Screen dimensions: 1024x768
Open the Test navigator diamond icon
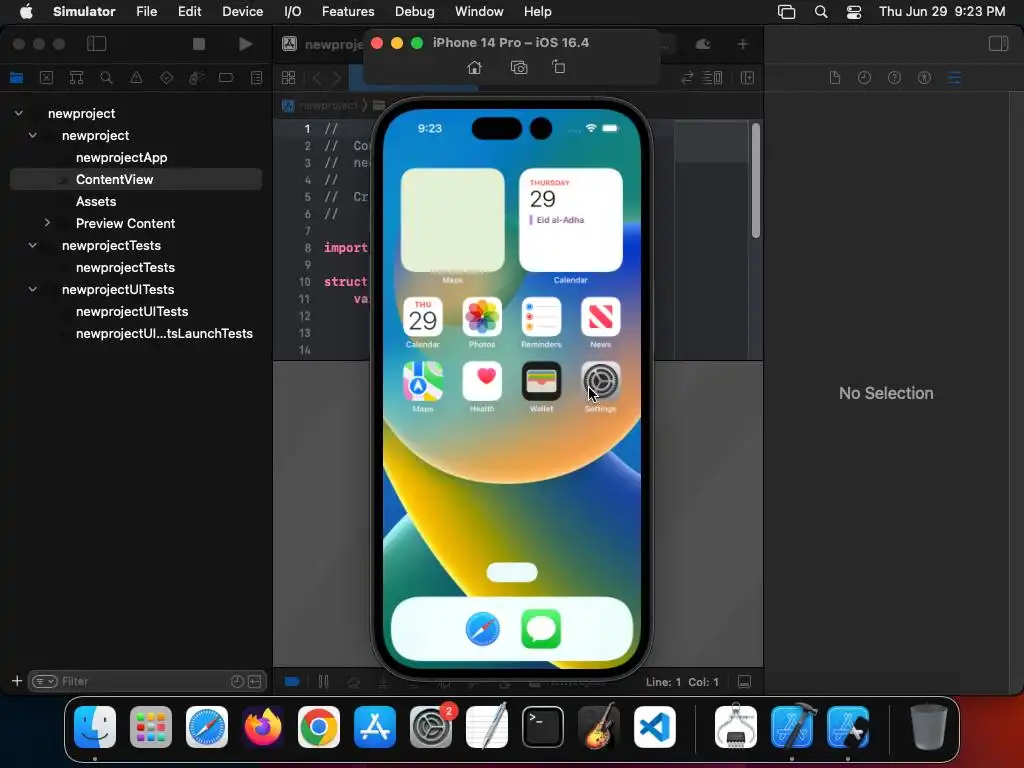pos(167,78)
